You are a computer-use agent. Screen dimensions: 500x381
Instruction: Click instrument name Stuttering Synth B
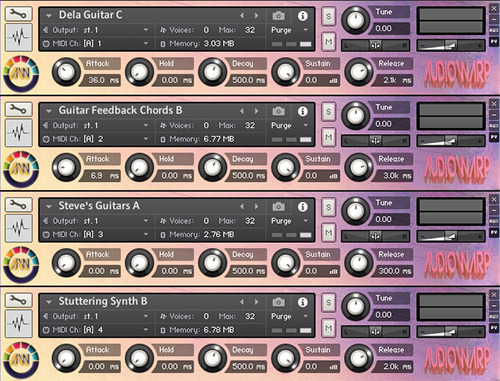pyautogui.click(x=103, y=301)
